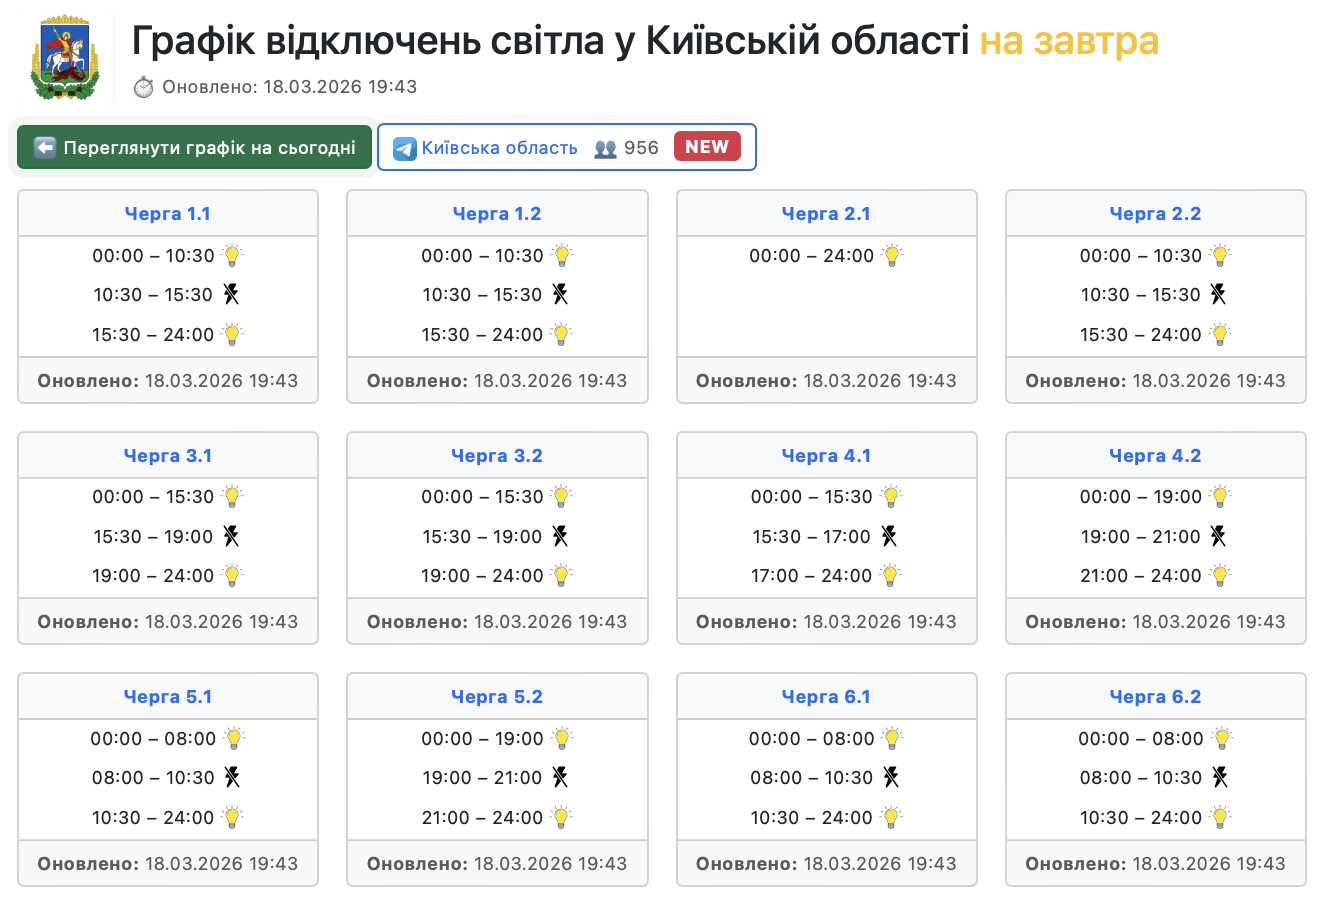Click the power-off icon in Черга 1.1
The width and height of the screenshot is (1336, 902).
(x=231, y=295)
